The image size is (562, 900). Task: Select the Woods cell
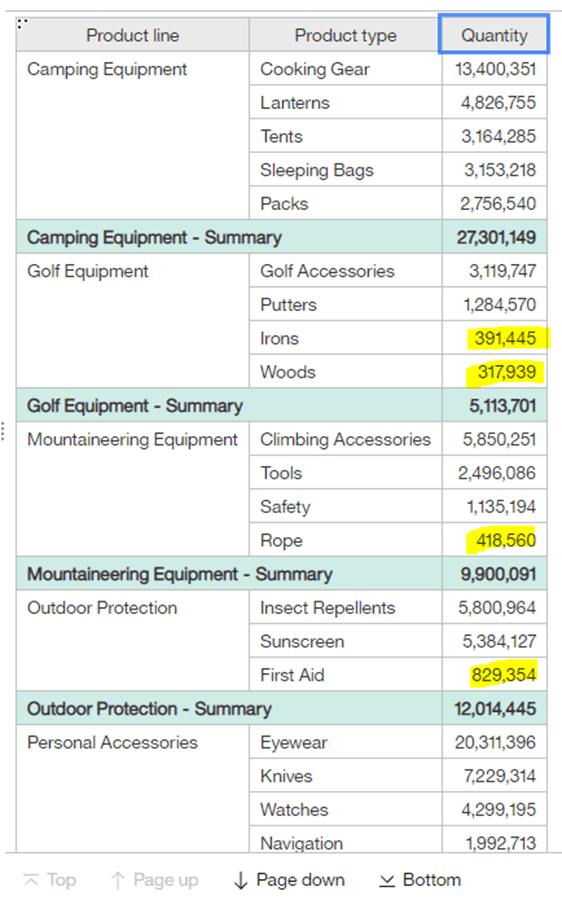click(346, 372)
